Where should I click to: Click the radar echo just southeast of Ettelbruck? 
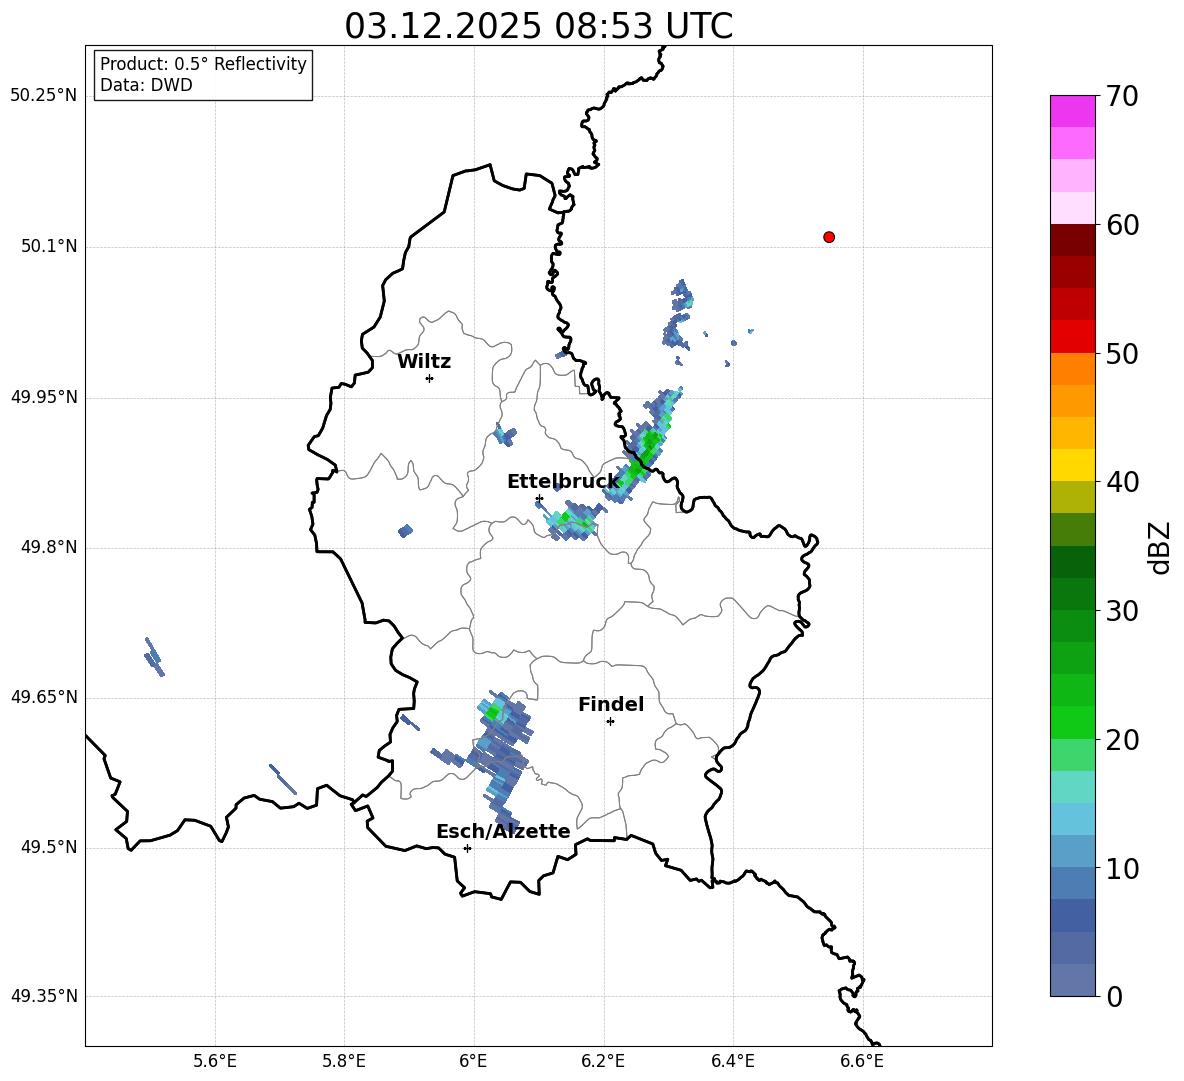tap(572, 521)
